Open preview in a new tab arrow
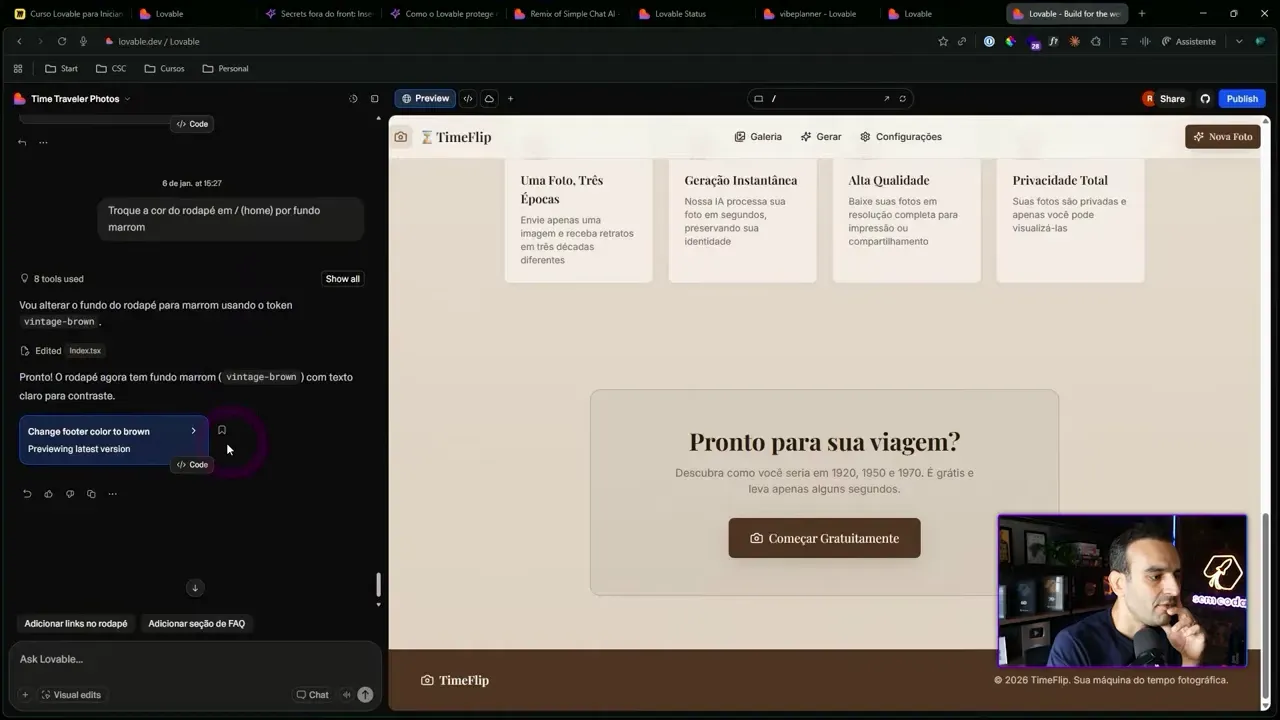 click(886, 98)
